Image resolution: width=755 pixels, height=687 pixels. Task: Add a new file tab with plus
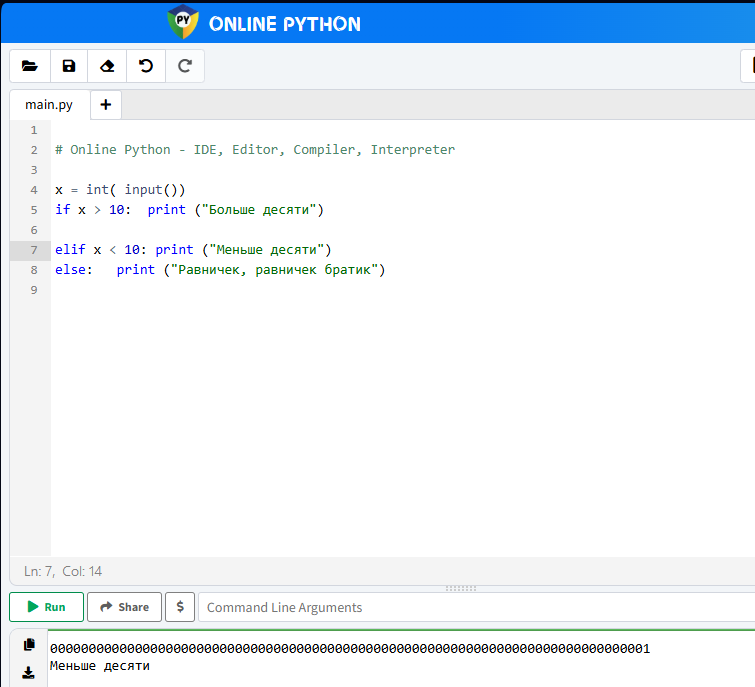click(x=105, y=105)
